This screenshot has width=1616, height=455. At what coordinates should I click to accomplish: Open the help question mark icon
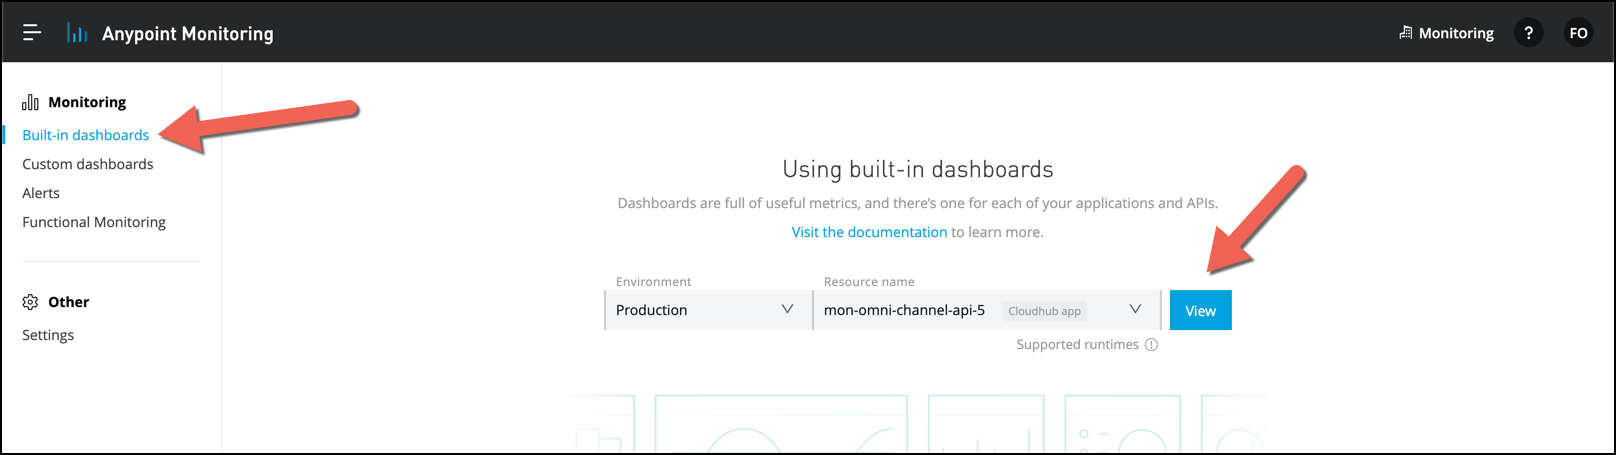pos(1528,33)
